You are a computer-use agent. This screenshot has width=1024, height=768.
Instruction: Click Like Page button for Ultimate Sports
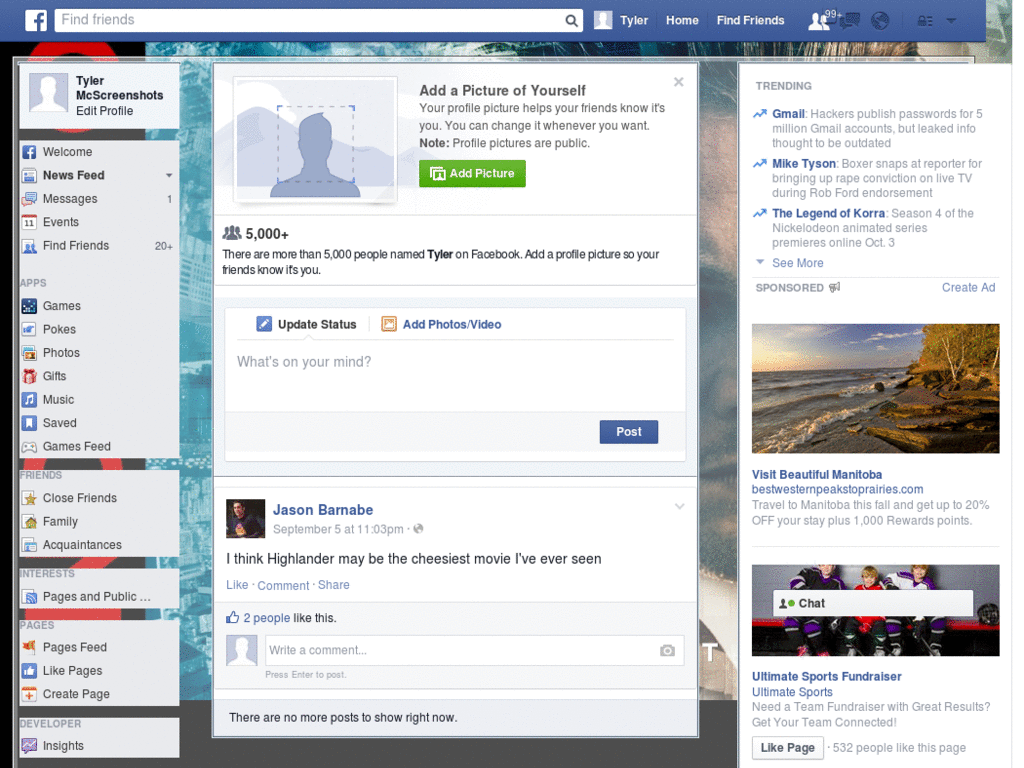pyautogui.click(x=788, y=748)
